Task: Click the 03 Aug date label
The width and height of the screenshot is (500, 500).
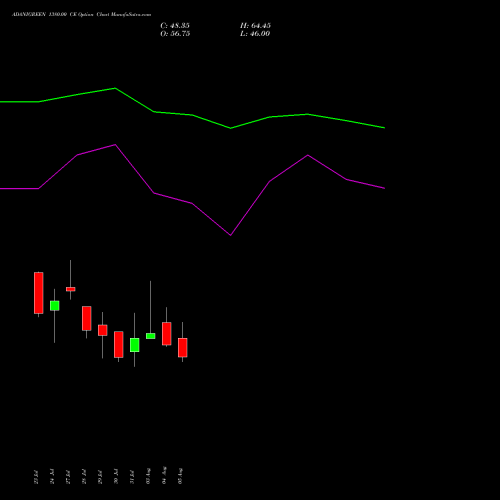Action: pyautogui.click(x=148, y=476)
